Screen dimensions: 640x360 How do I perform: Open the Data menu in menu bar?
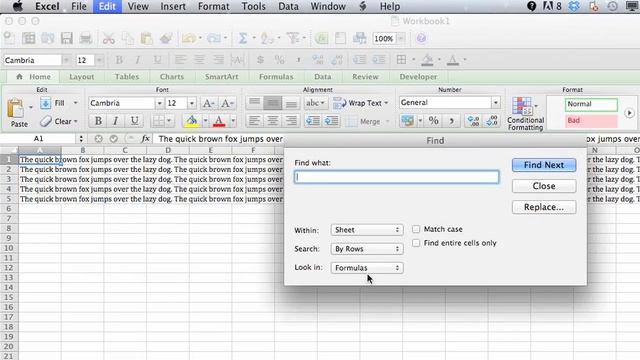288,7
